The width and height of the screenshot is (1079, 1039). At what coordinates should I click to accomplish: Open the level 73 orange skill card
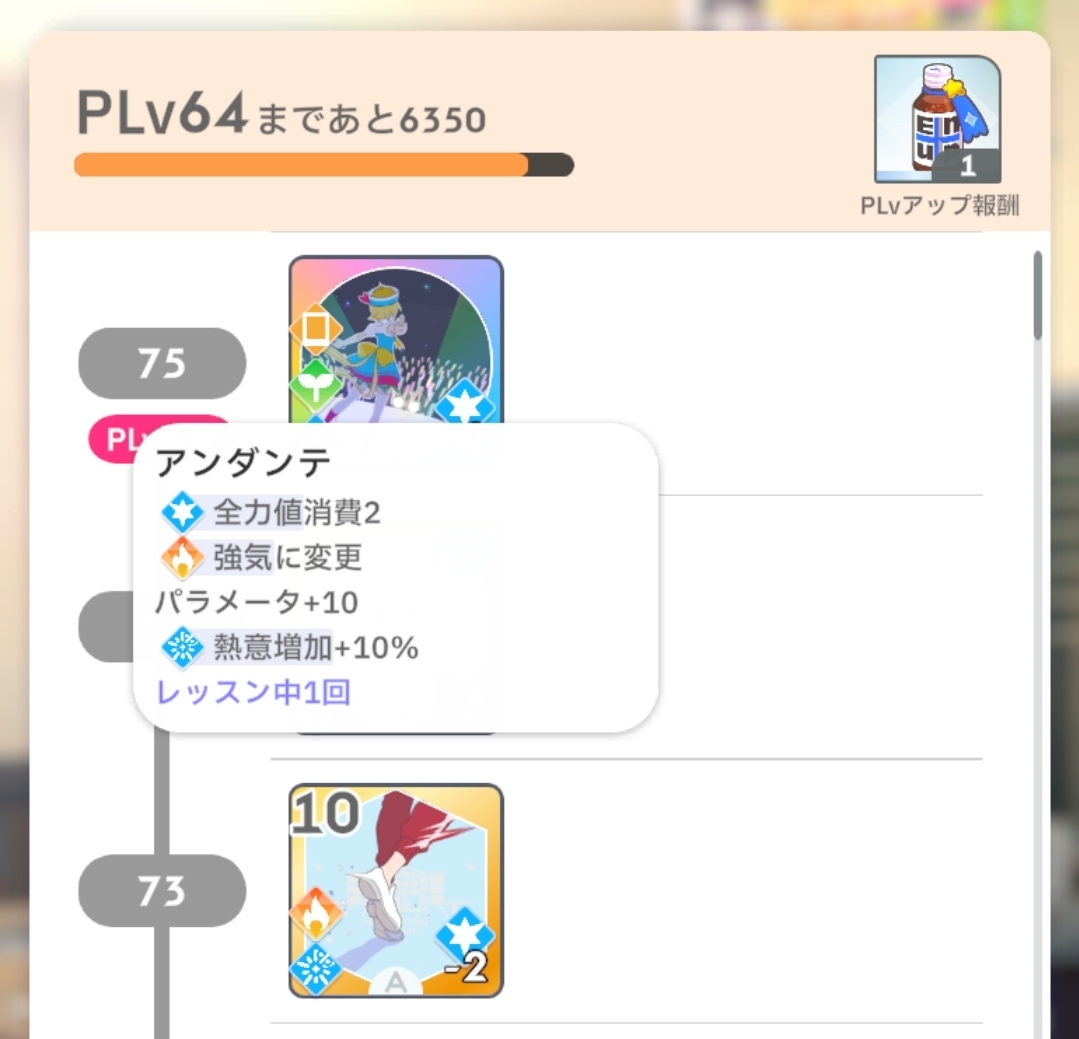click(x=396, y=890)
